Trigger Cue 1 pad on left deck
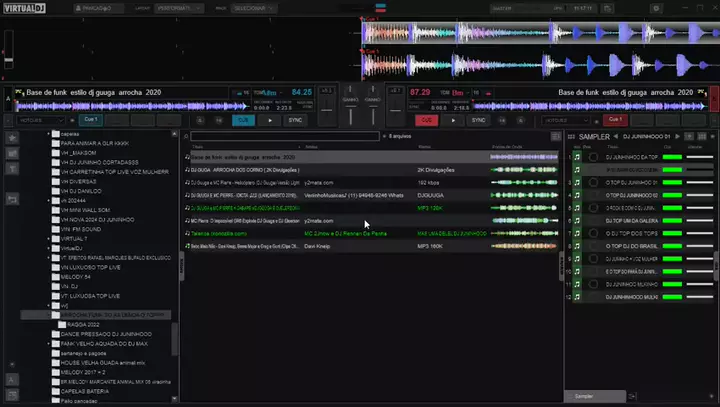 click(90, 120)
